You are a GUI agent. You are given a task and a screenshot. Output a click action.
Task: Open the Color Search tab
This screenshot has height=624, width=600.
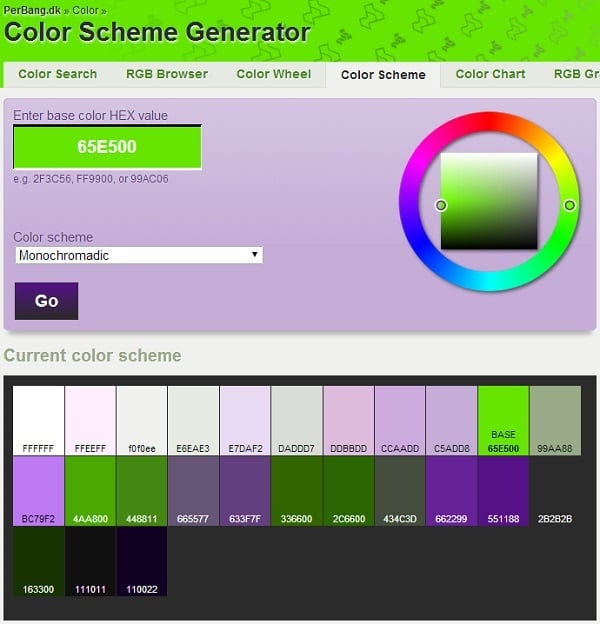(58, 74)
